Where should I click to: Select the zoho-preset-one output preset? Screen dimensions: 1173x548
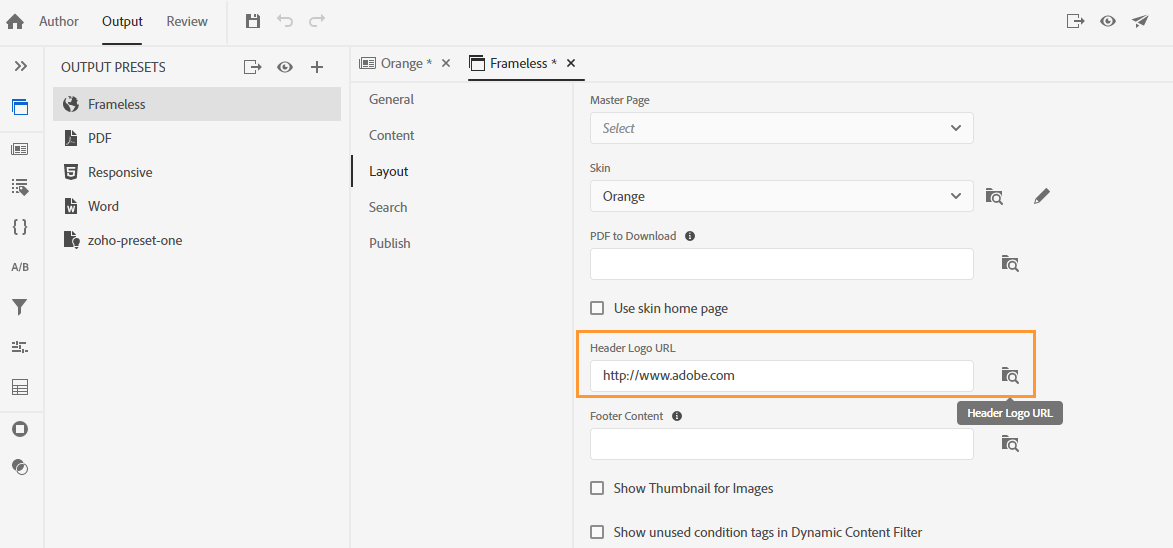pos(135,240)
